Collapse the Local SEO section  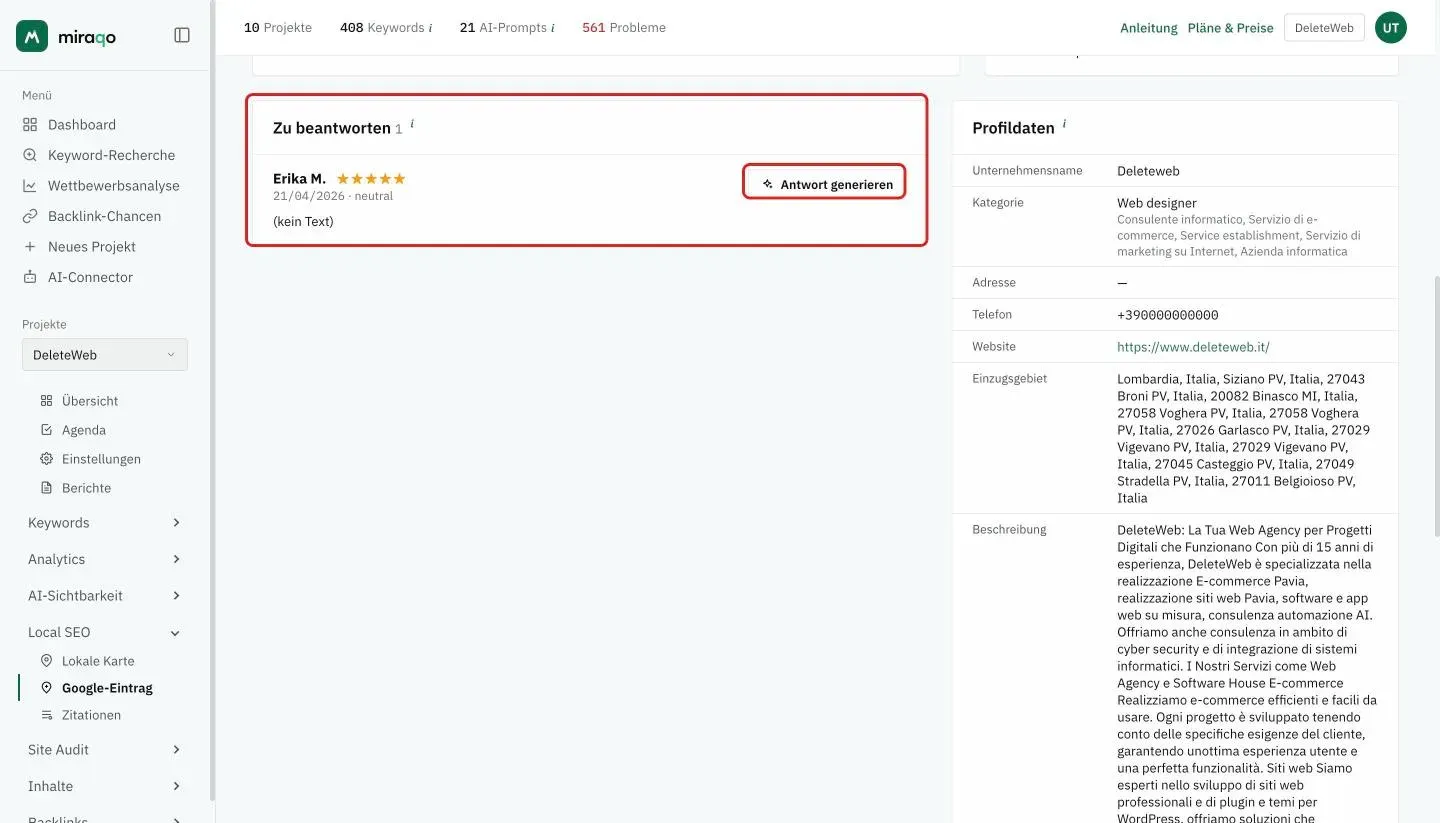click(106, 632)
